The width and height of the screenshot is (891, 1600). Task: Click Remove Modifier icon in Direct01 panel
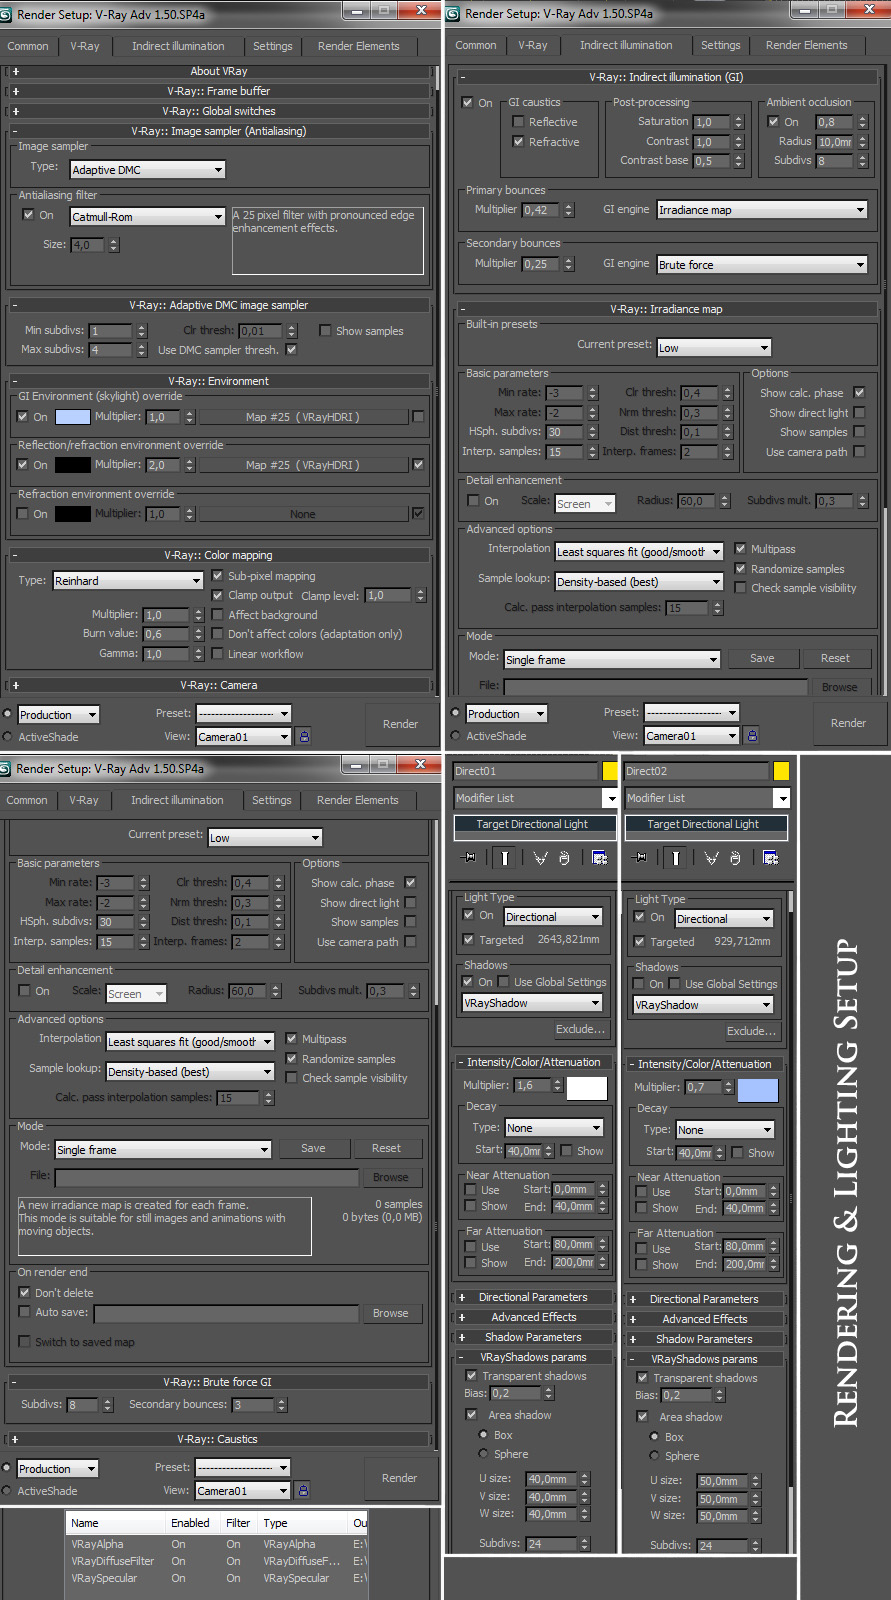[564, 857]
